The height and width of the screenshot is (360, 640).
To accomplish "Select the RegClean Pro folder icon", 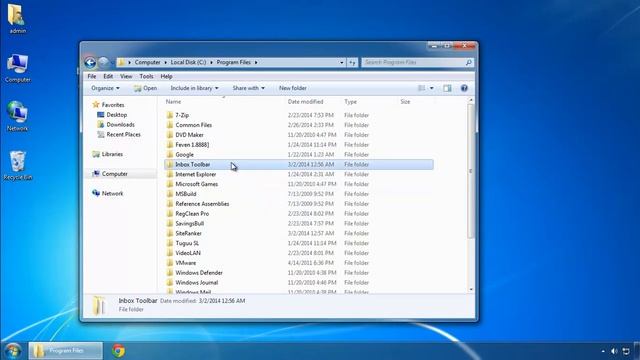I will pyautogui.click(x=170, y=213).
